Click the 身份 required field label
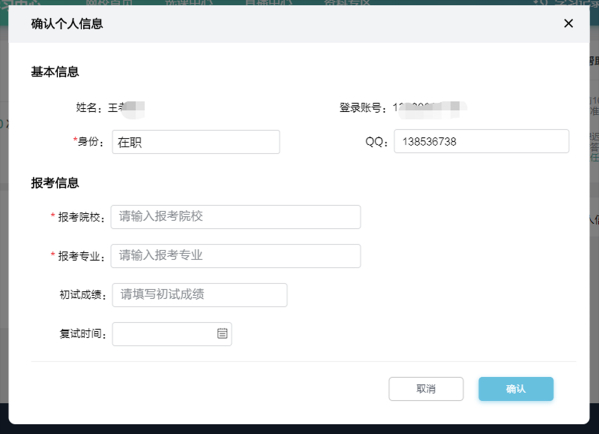This screenshot has height=434, width=599. pos(88,142)
